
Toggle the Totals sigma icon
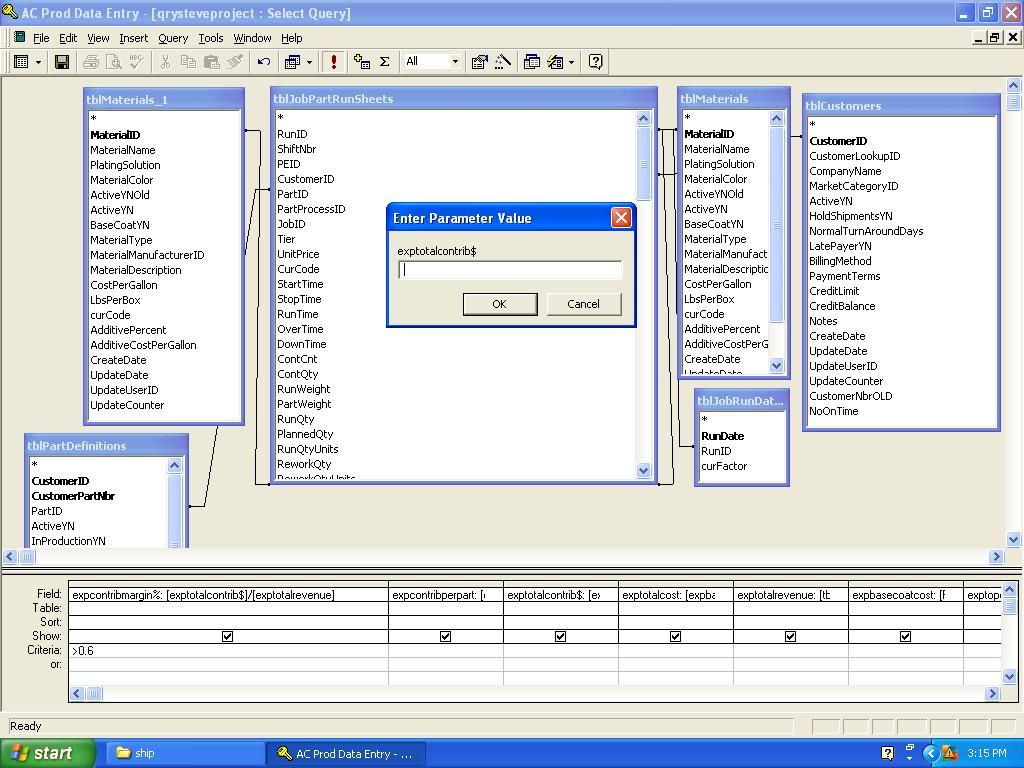(x=384, y=62)
